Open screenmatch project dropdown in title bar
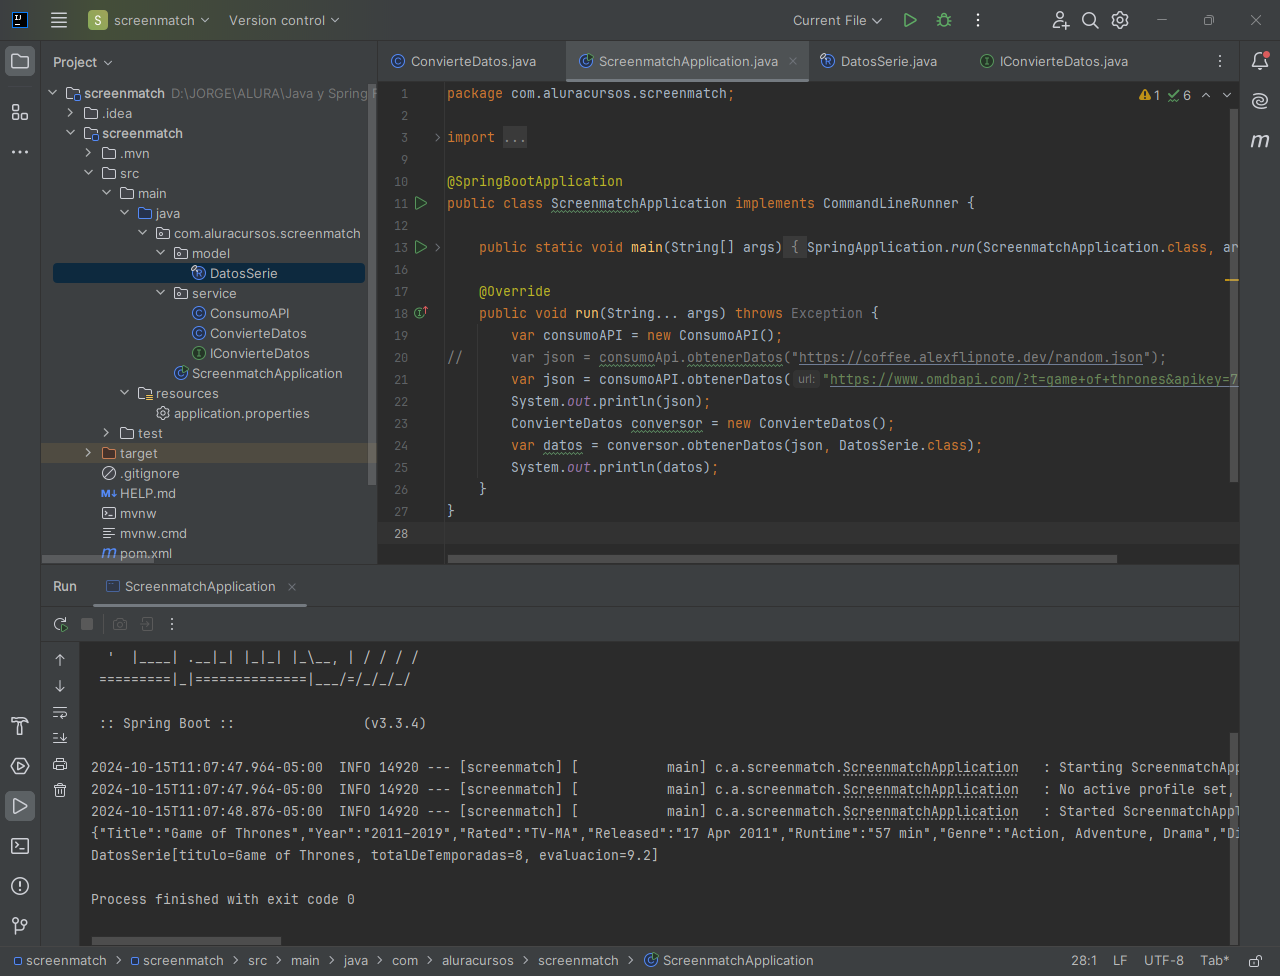Screen dimensions: 1280x976 149,20
